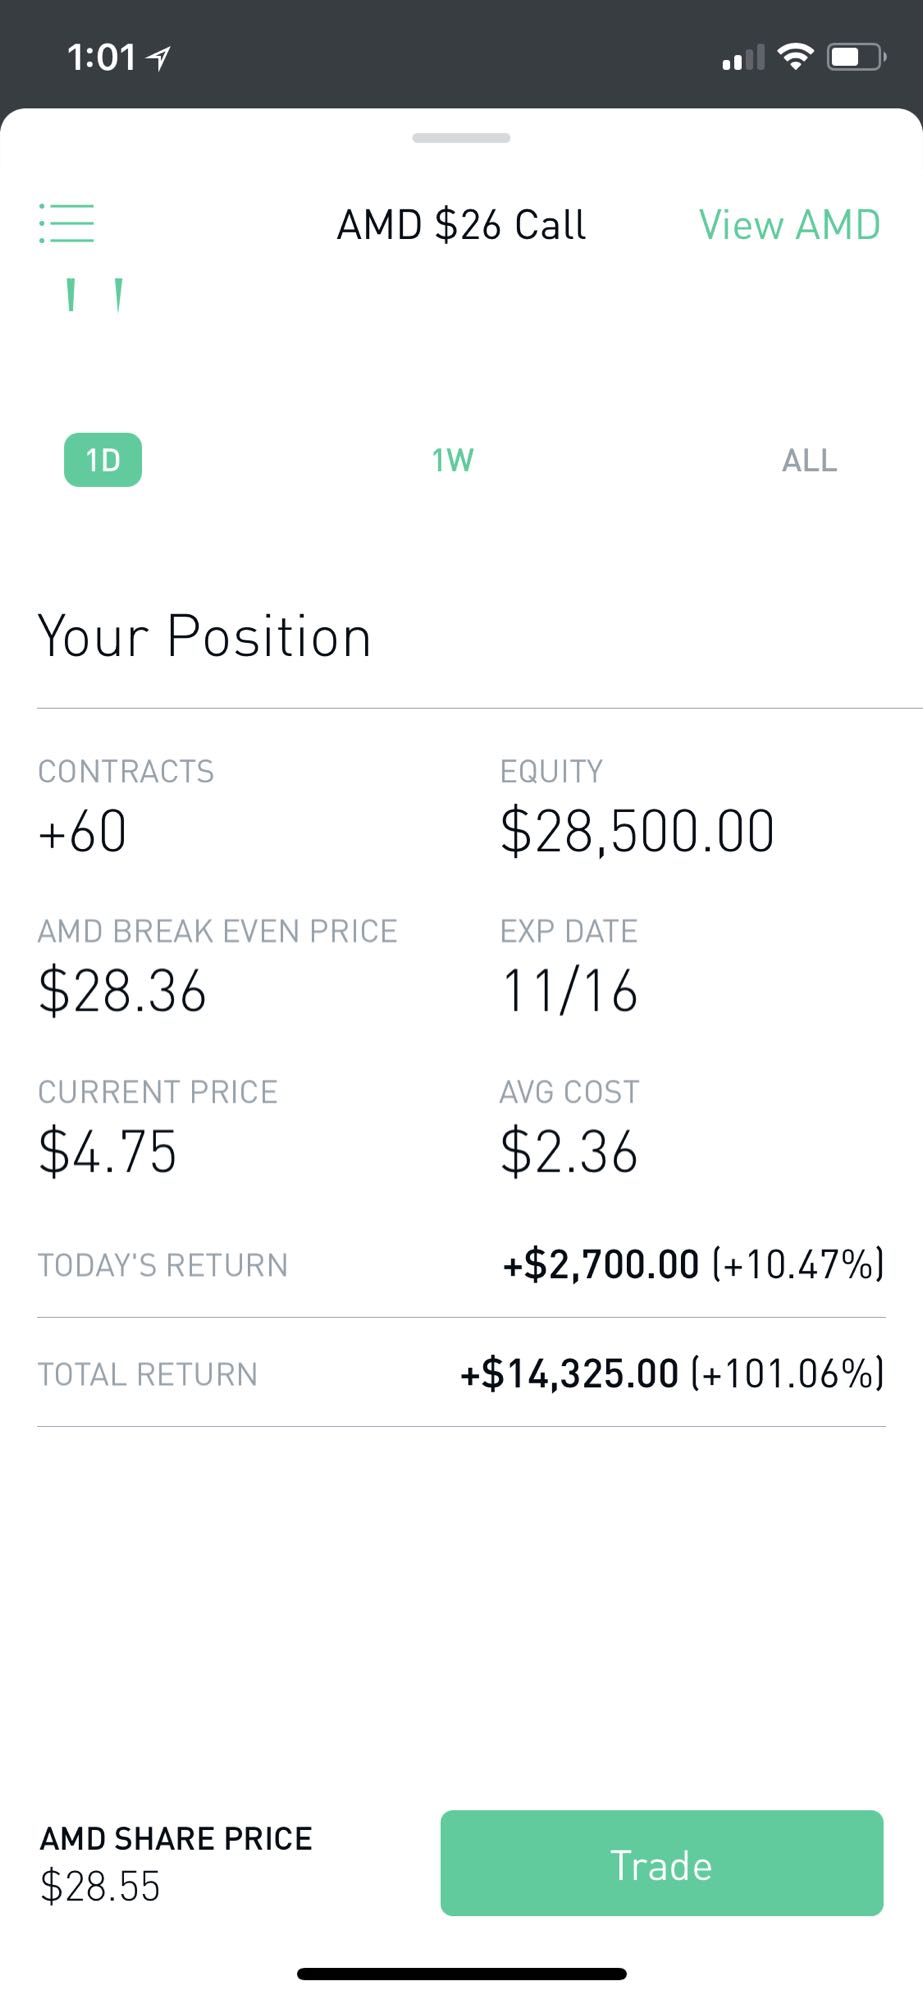Open the list menu icon
This screenshot has height=2000, width=923.
coord(66,223)
